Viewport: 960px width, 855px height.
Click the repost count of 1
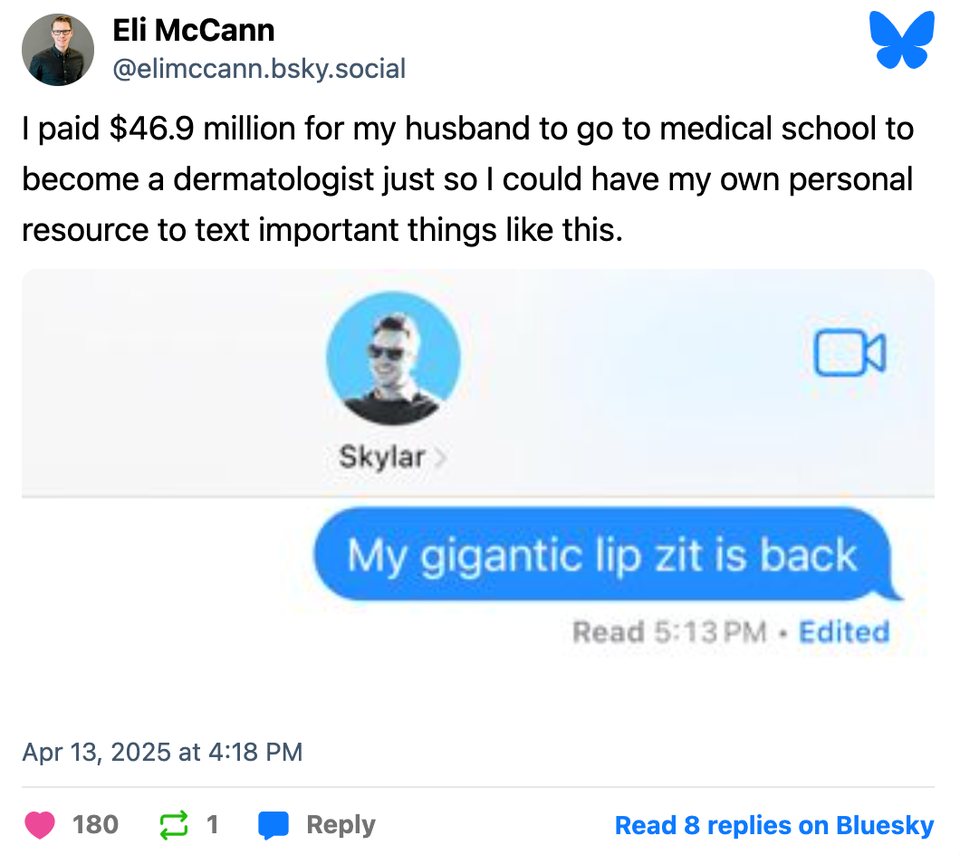(x=212, y=825)
